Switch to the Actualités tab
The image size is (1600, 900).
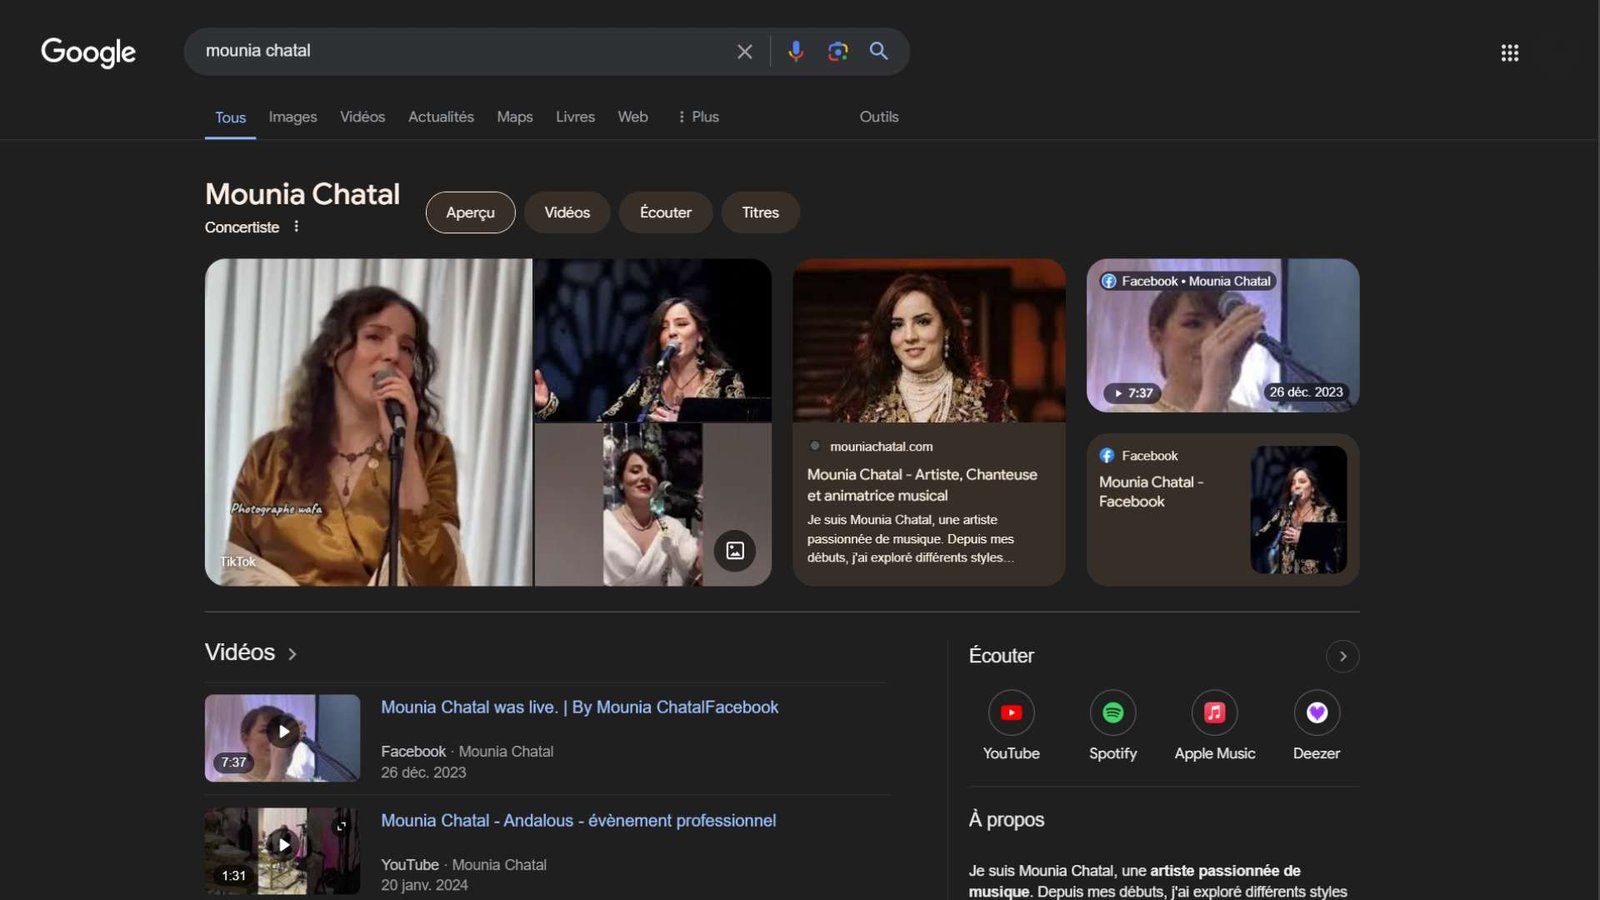440,117
